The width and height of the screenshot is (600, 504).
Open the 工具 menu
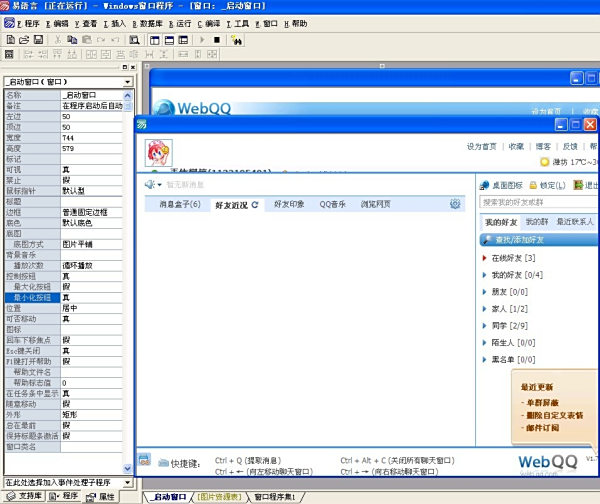pos(238,24)
